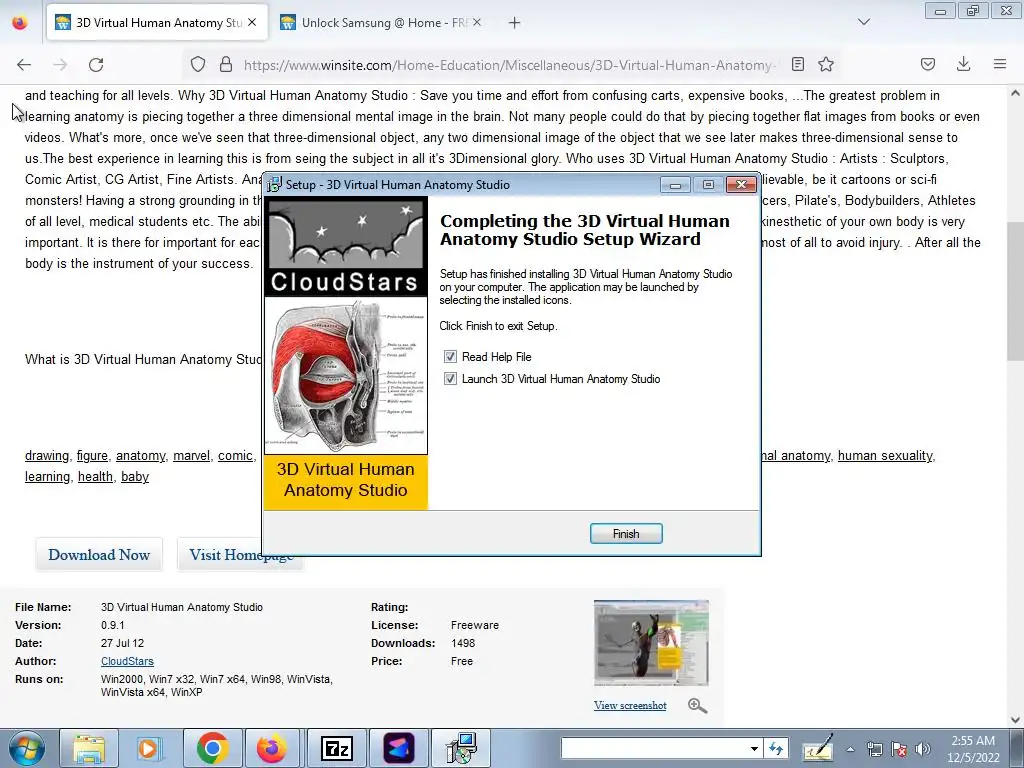Open the marvel tag link

click(x=191, y=456)
